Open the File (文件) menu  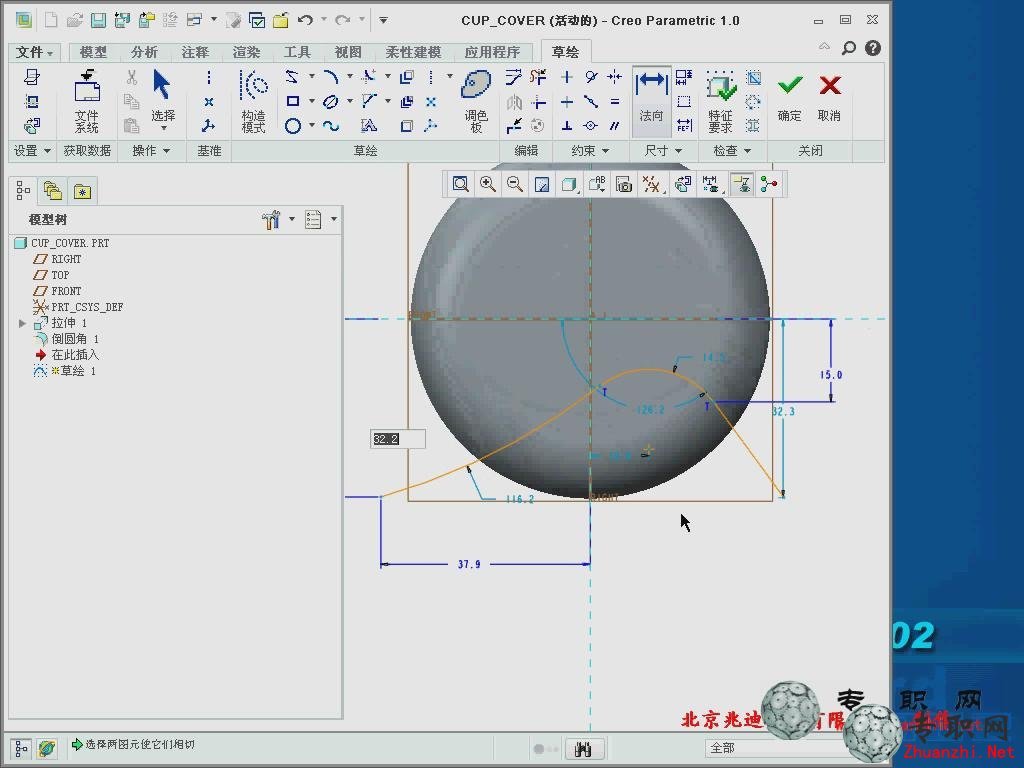[x=34, y=52]
